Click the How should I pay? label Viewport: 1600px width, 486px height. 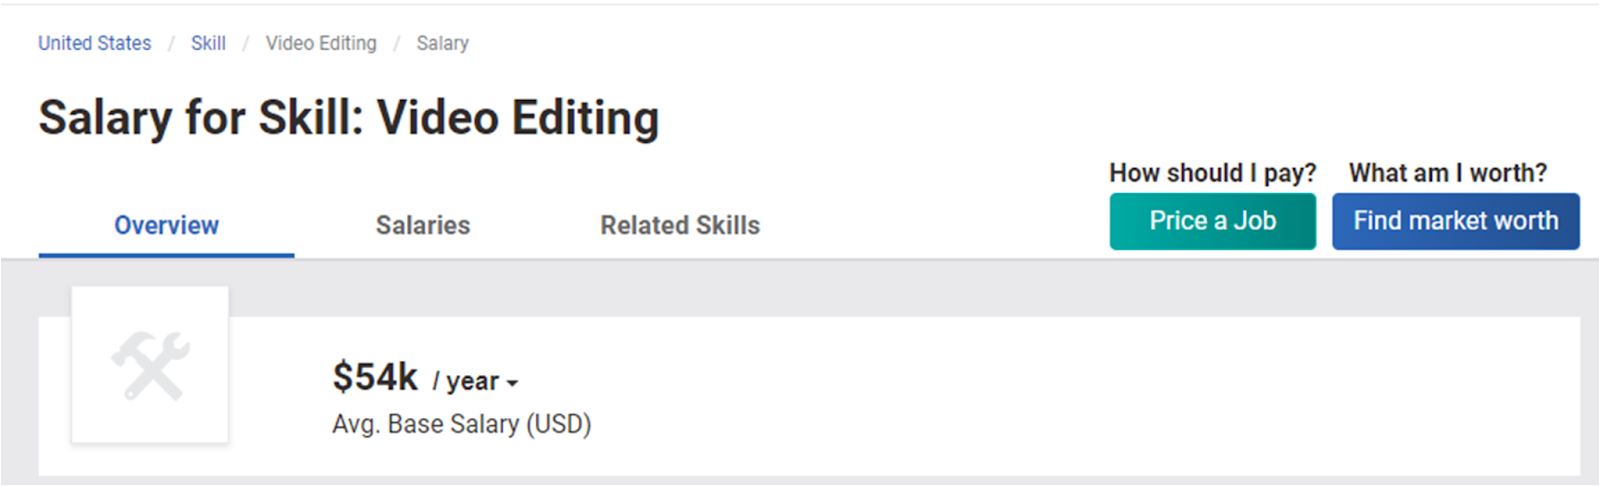point(1212,173)
